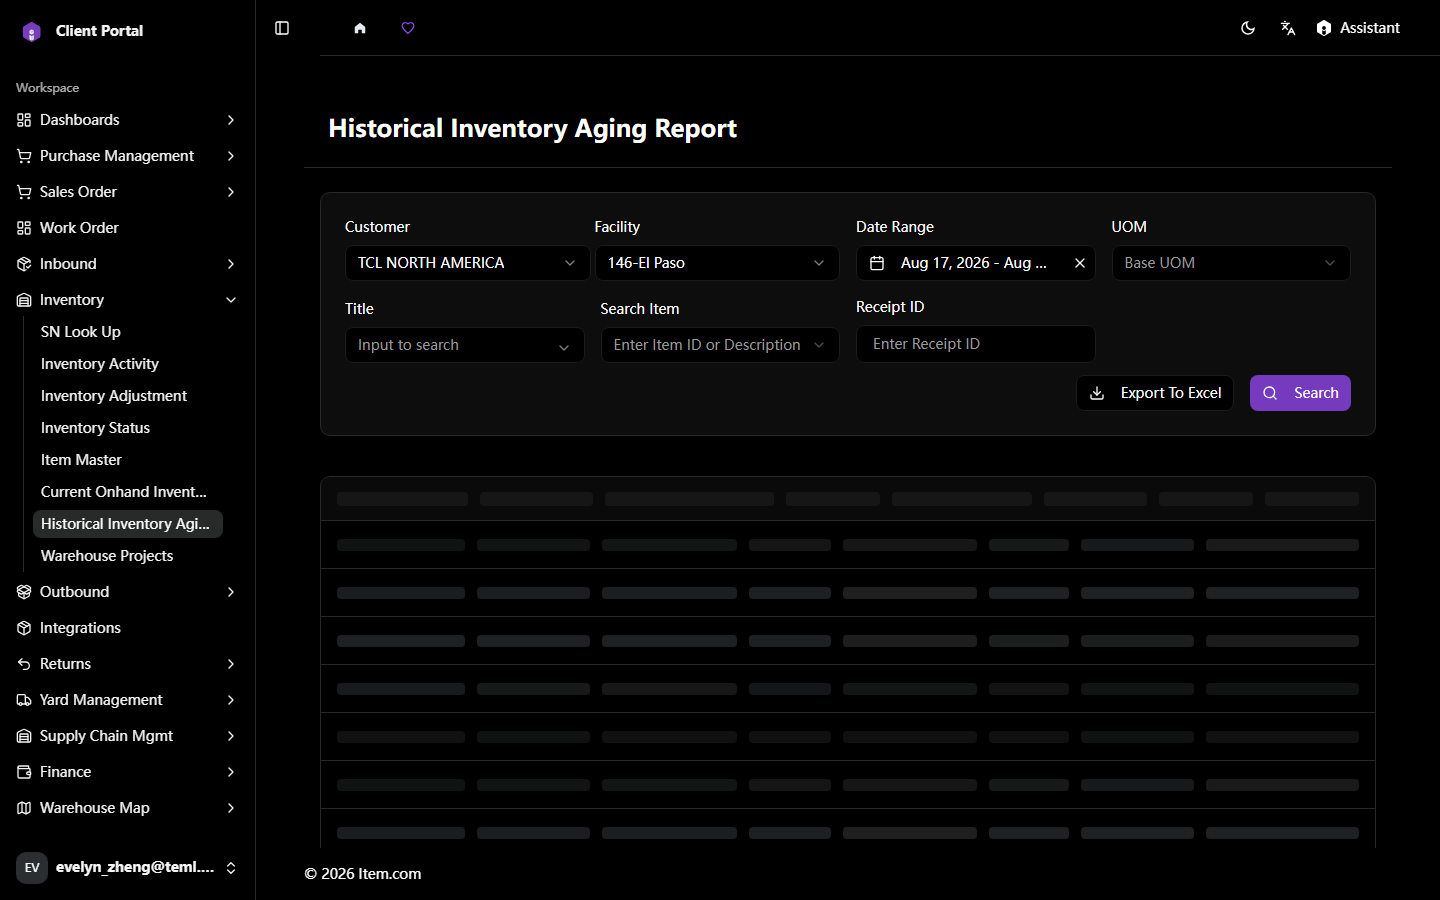Screen dimensions: 1440x900
Task: Open the language translation icon
Action: pyautogui.click(x=1288, y=28)
